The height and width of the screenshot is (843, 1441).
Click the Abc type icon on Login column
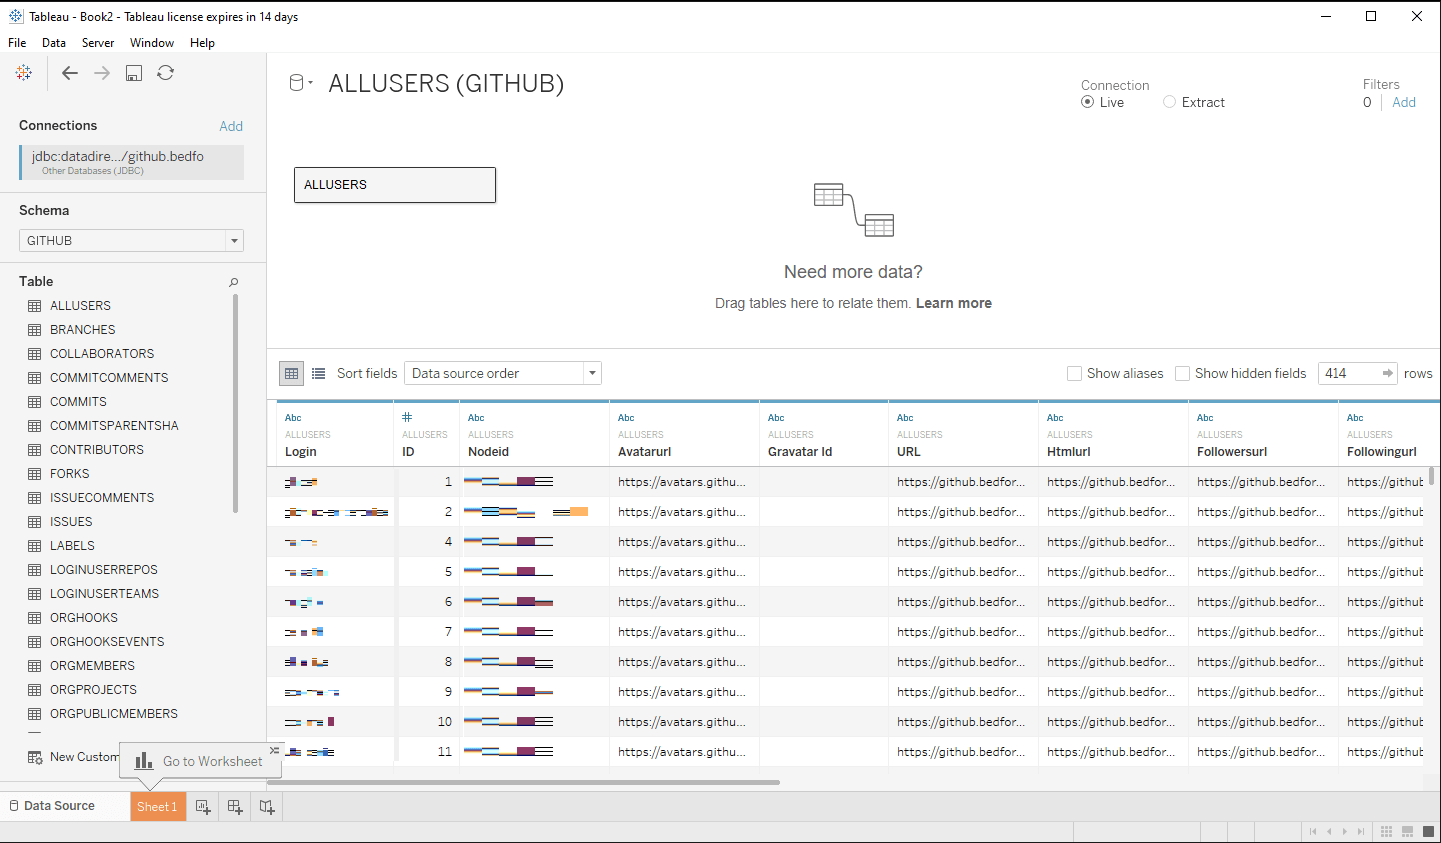(x=293, y=418)
